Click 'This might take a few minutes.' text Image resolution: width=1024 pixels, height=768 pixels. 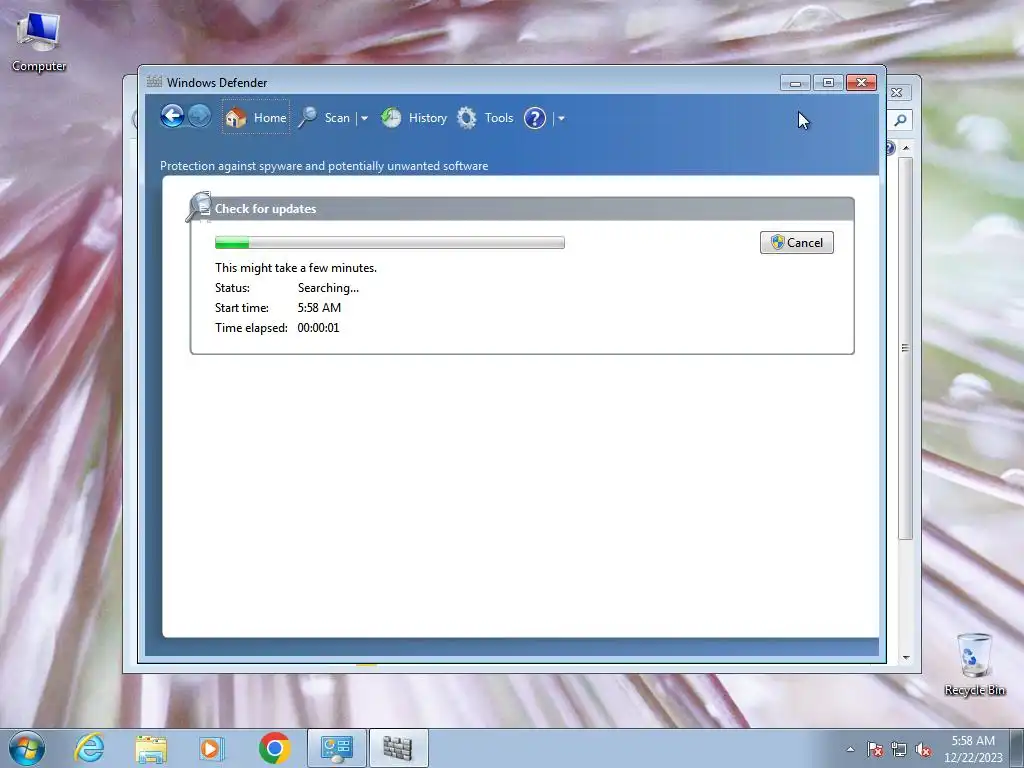(x=296, y=268)
